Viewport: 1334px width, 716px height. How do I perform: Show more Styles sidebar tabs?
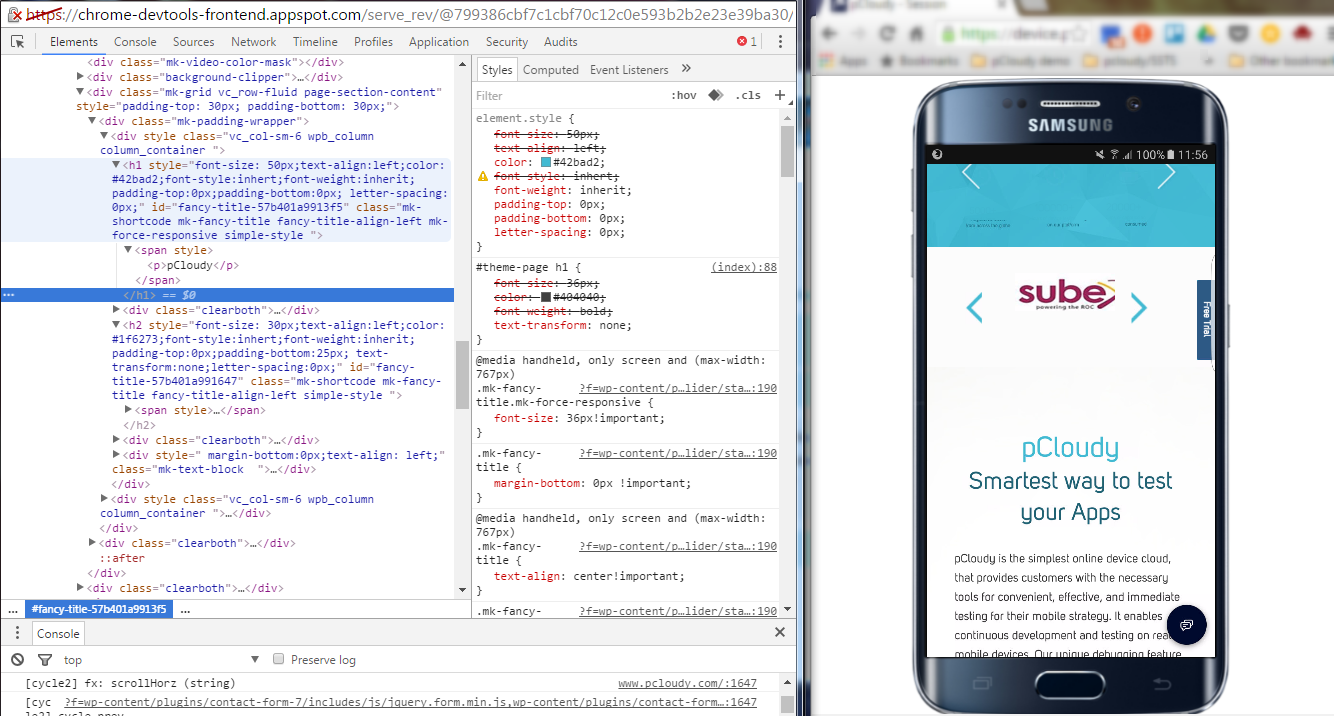click(686, 69)
